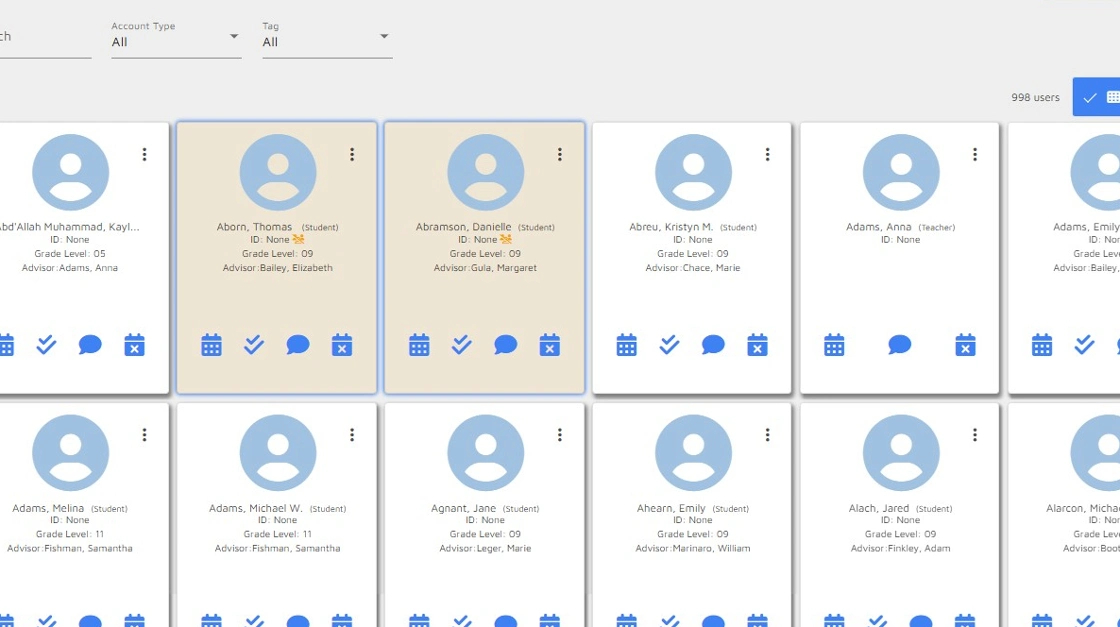This screenshot has width=1120, height=627.
Task: Open options menu for Abd'Allah Muhammad card
Action: pos(144,154)
